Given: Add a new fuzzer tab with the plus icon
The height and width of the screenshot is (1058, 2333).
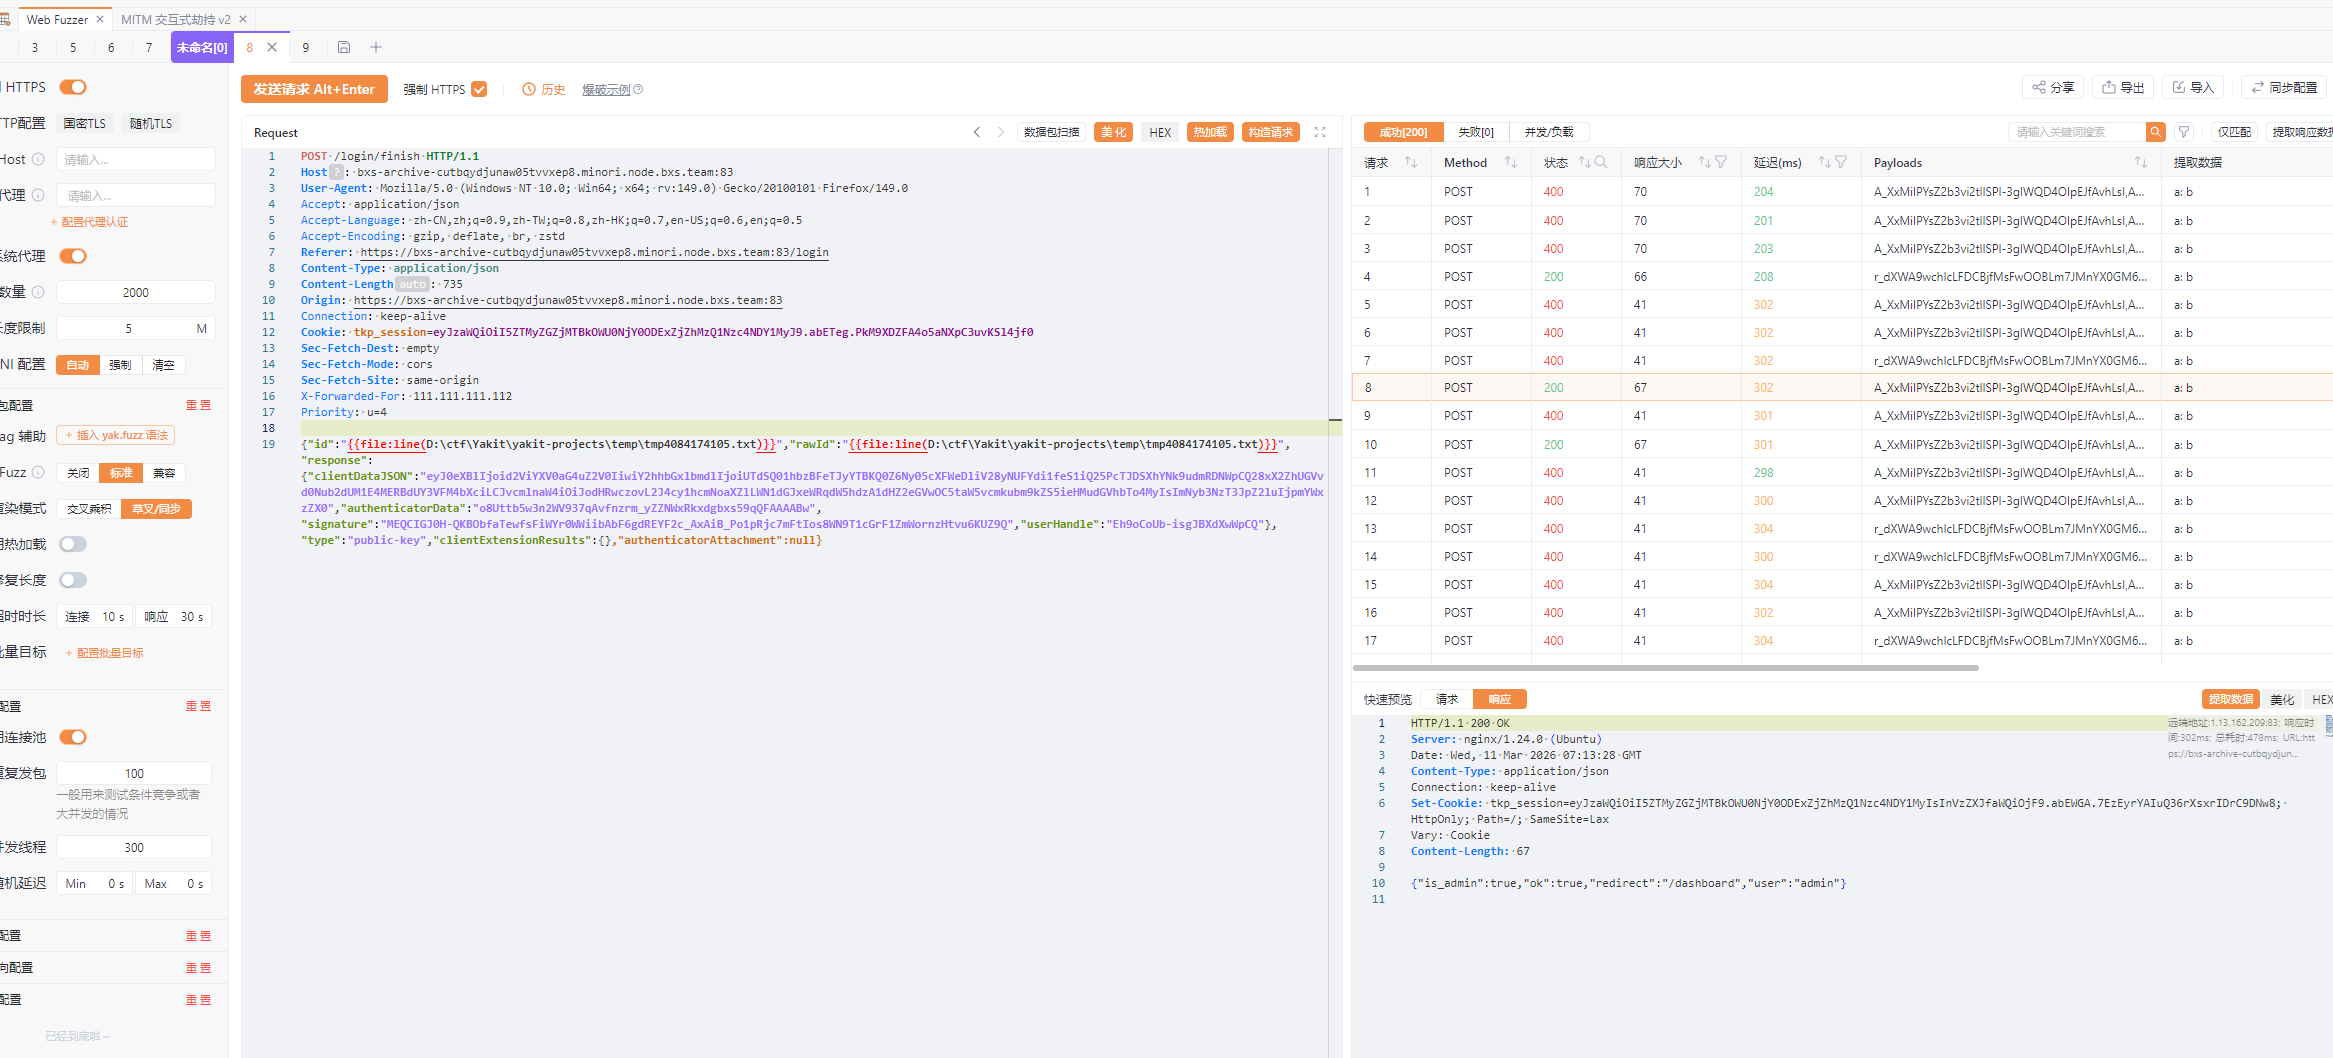Looking at the screenshot, I should click(376, 47).
